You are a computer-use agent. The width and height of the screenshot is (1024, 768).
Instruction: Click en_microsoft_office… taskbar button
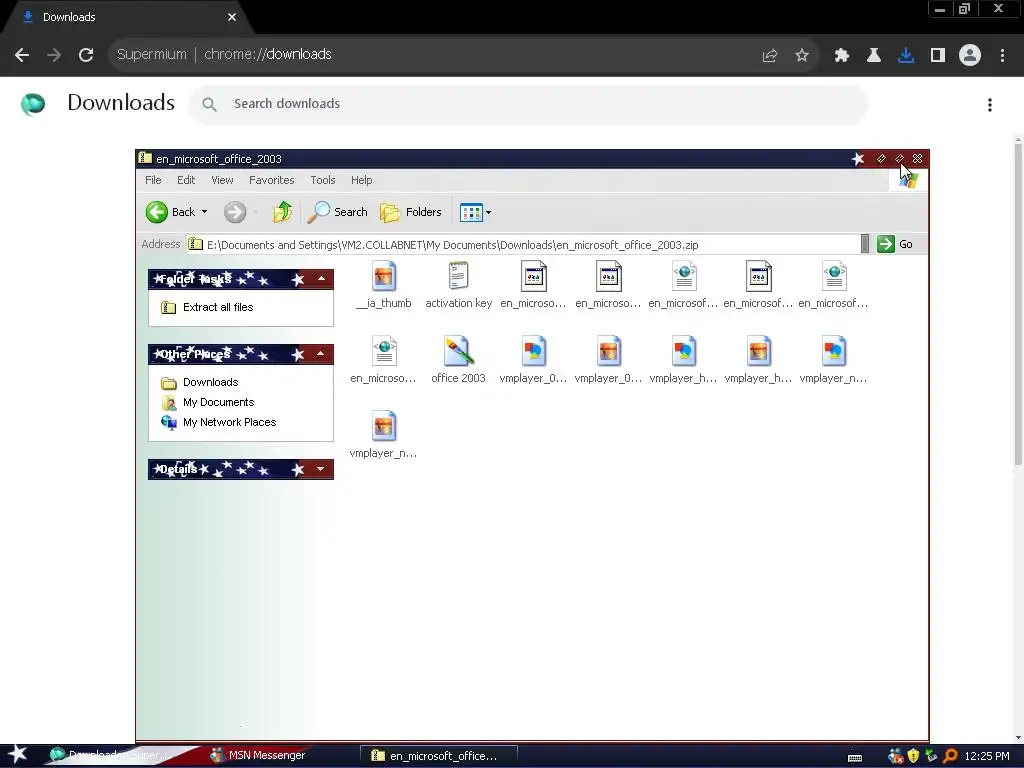(439, 756)
